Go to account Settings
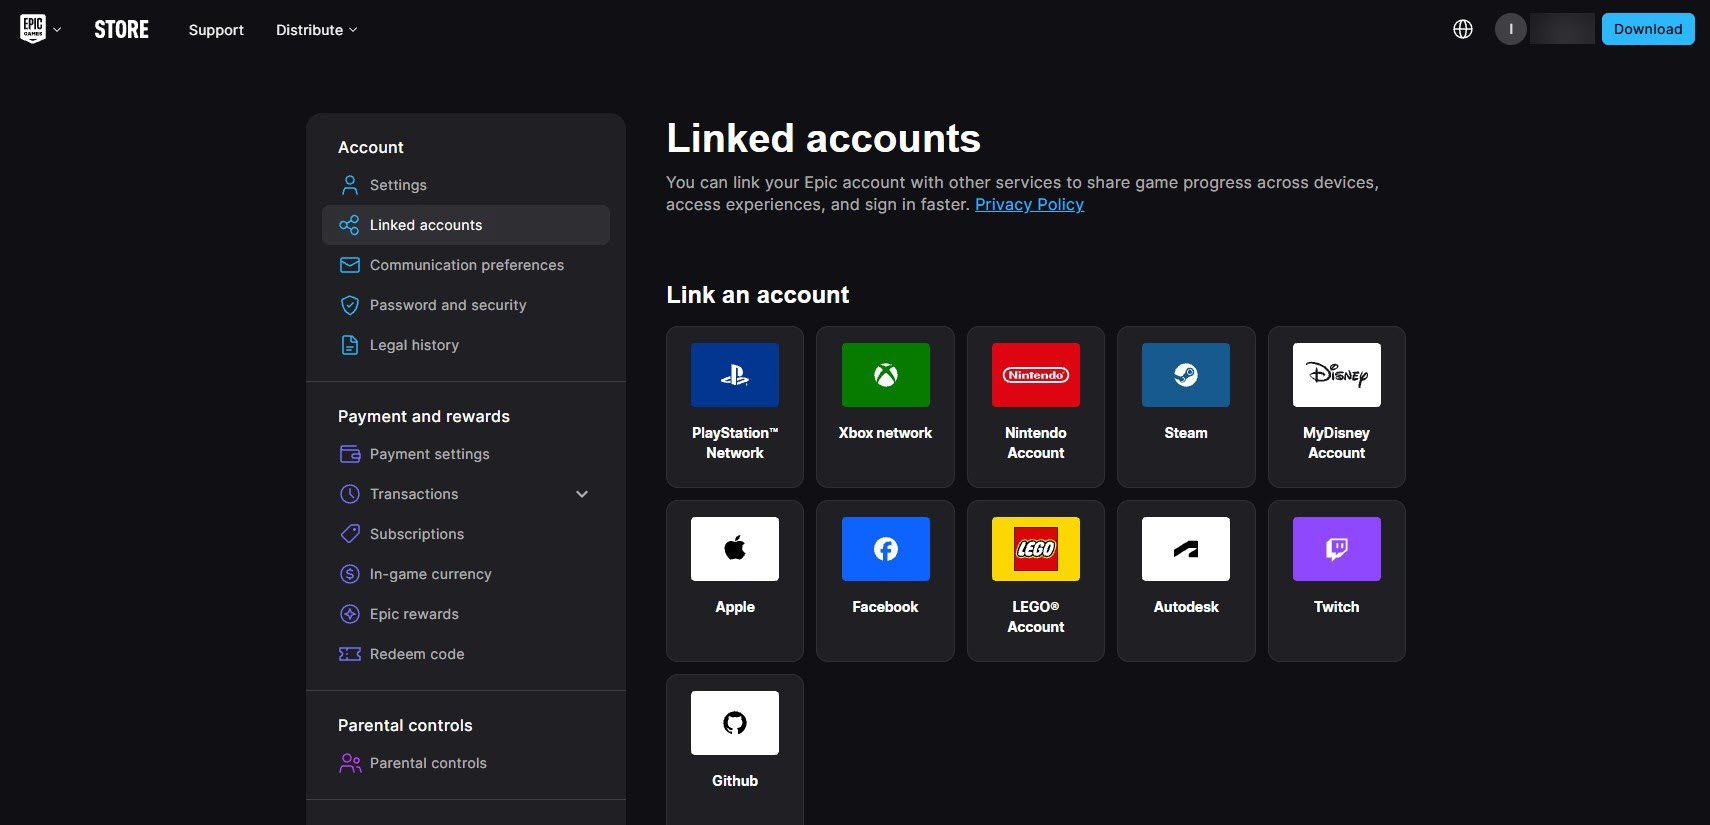 coord(466,185)
